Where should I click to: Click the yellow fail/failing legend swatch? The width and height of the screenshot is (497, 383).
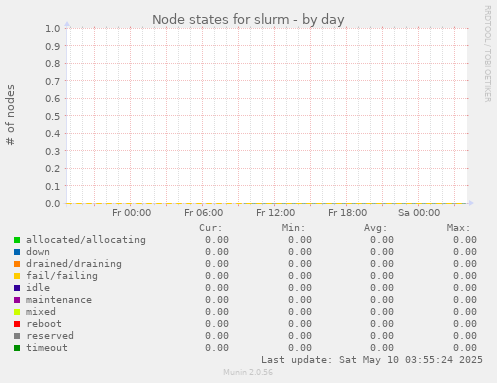(17, 276)
